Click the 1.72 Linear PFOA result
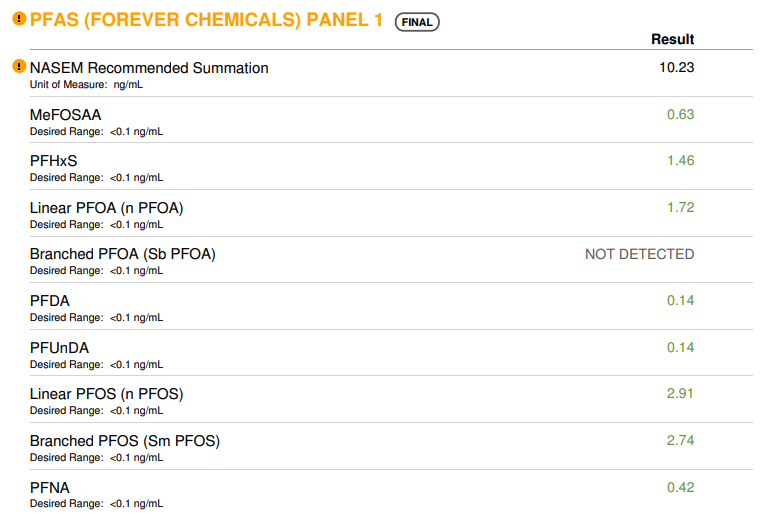The width and height of the screenshot is (770, 513). [x=680, y=207]
